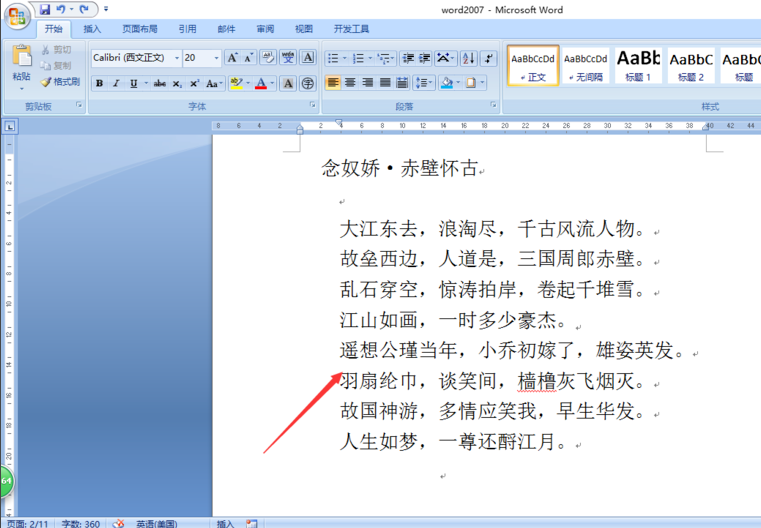Apply red font color
The height and width of the screenshot is (528, 761).
click(x=261, y=83)
